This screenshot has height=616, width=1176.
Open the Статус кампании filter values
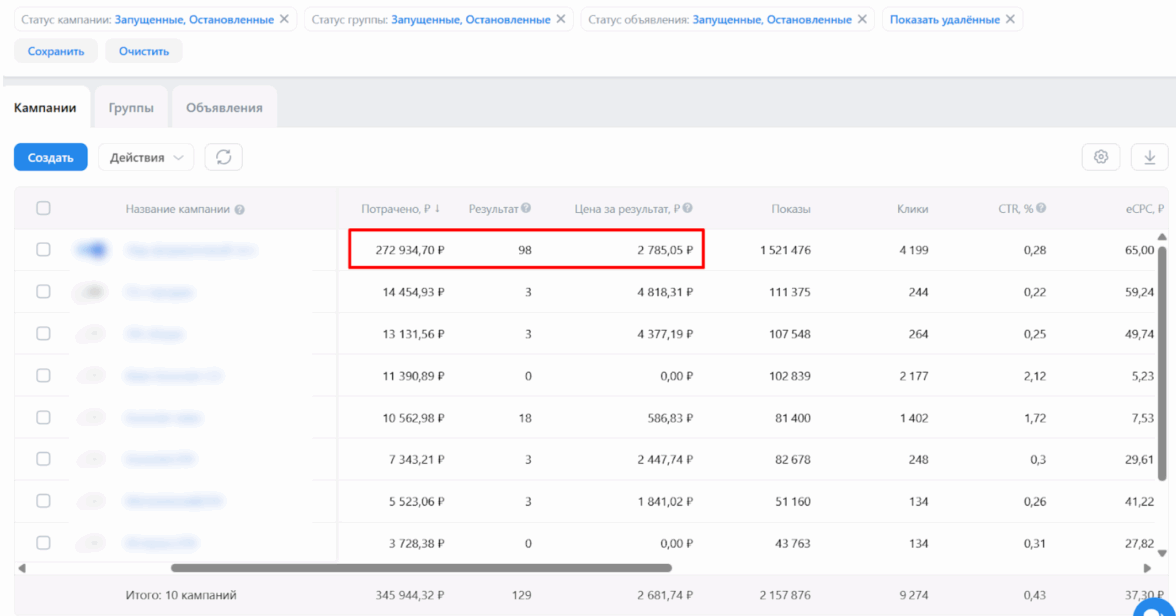click(x=193, y=20)
